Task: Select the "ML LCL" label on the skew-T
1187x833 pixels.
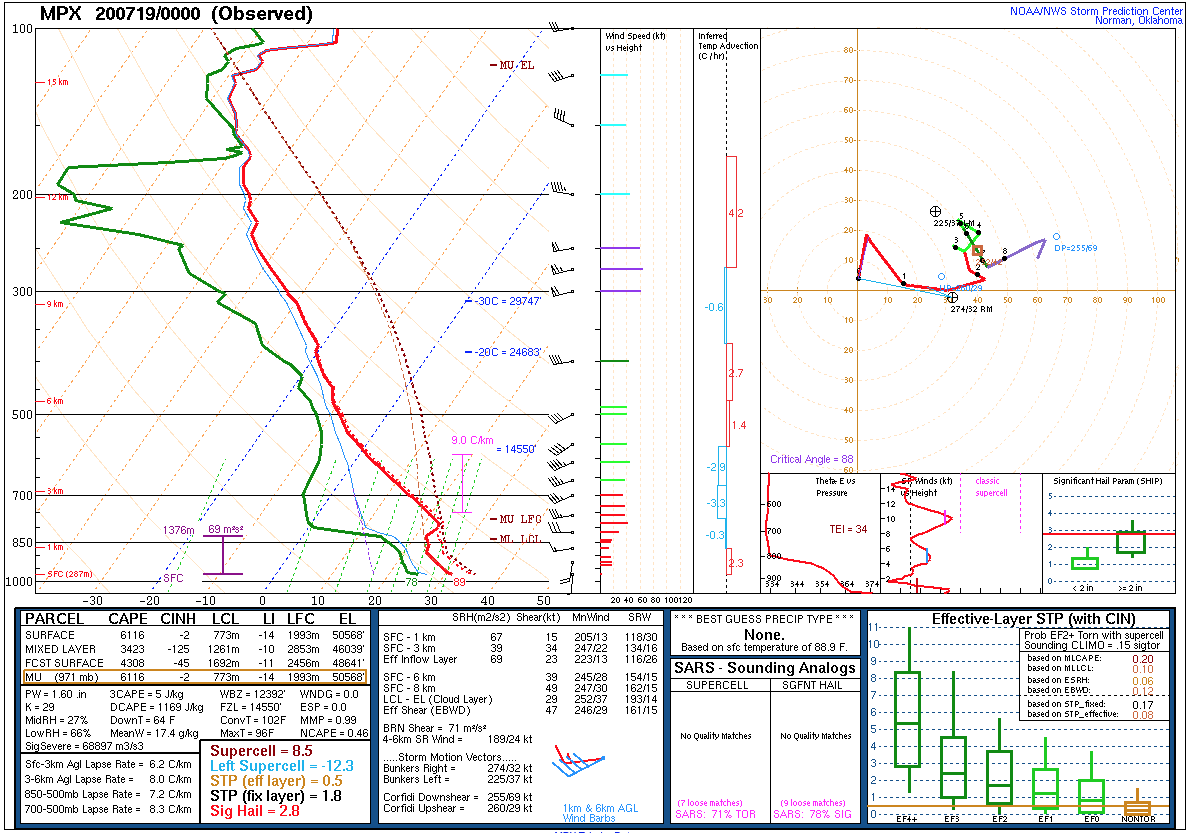Action: pyautogui.click(x=520, y=538)
